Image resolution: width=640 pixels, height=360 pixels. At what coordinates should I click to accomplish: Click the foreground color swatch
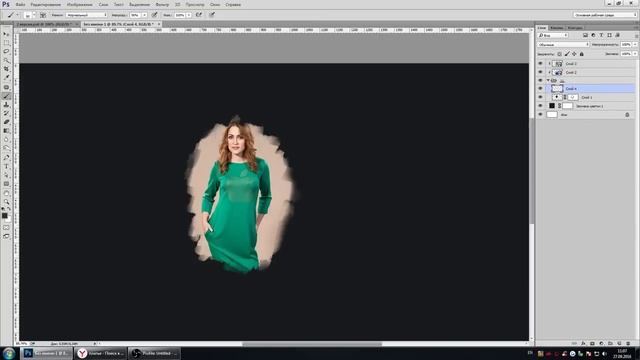point(4,216)
